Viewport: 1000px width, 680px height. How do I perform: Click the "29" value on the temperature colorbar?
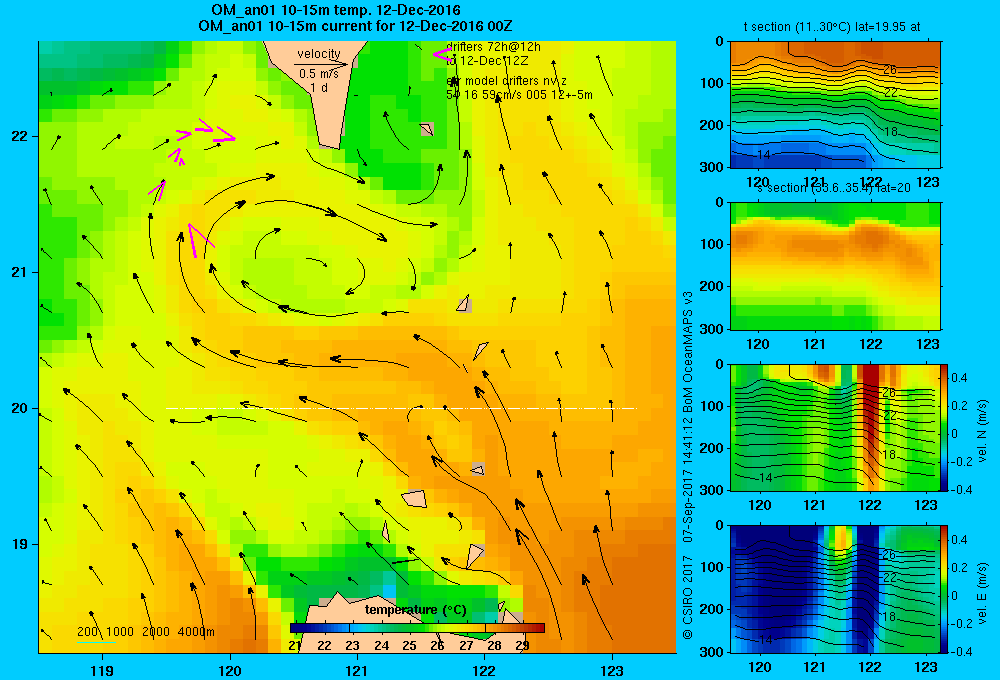[522, 646]
